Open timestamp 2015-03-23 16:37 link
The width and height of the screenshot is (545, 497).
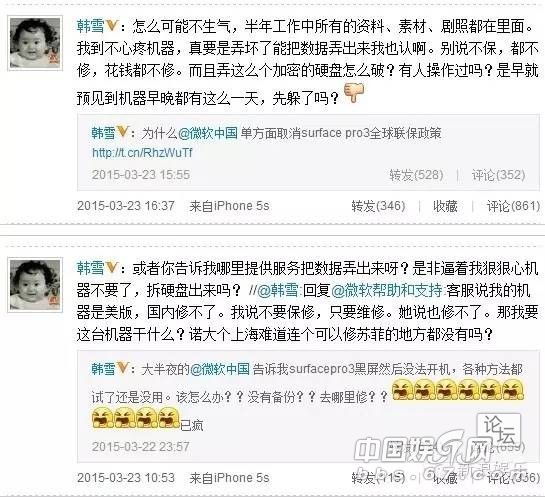(x=126, y=206)
